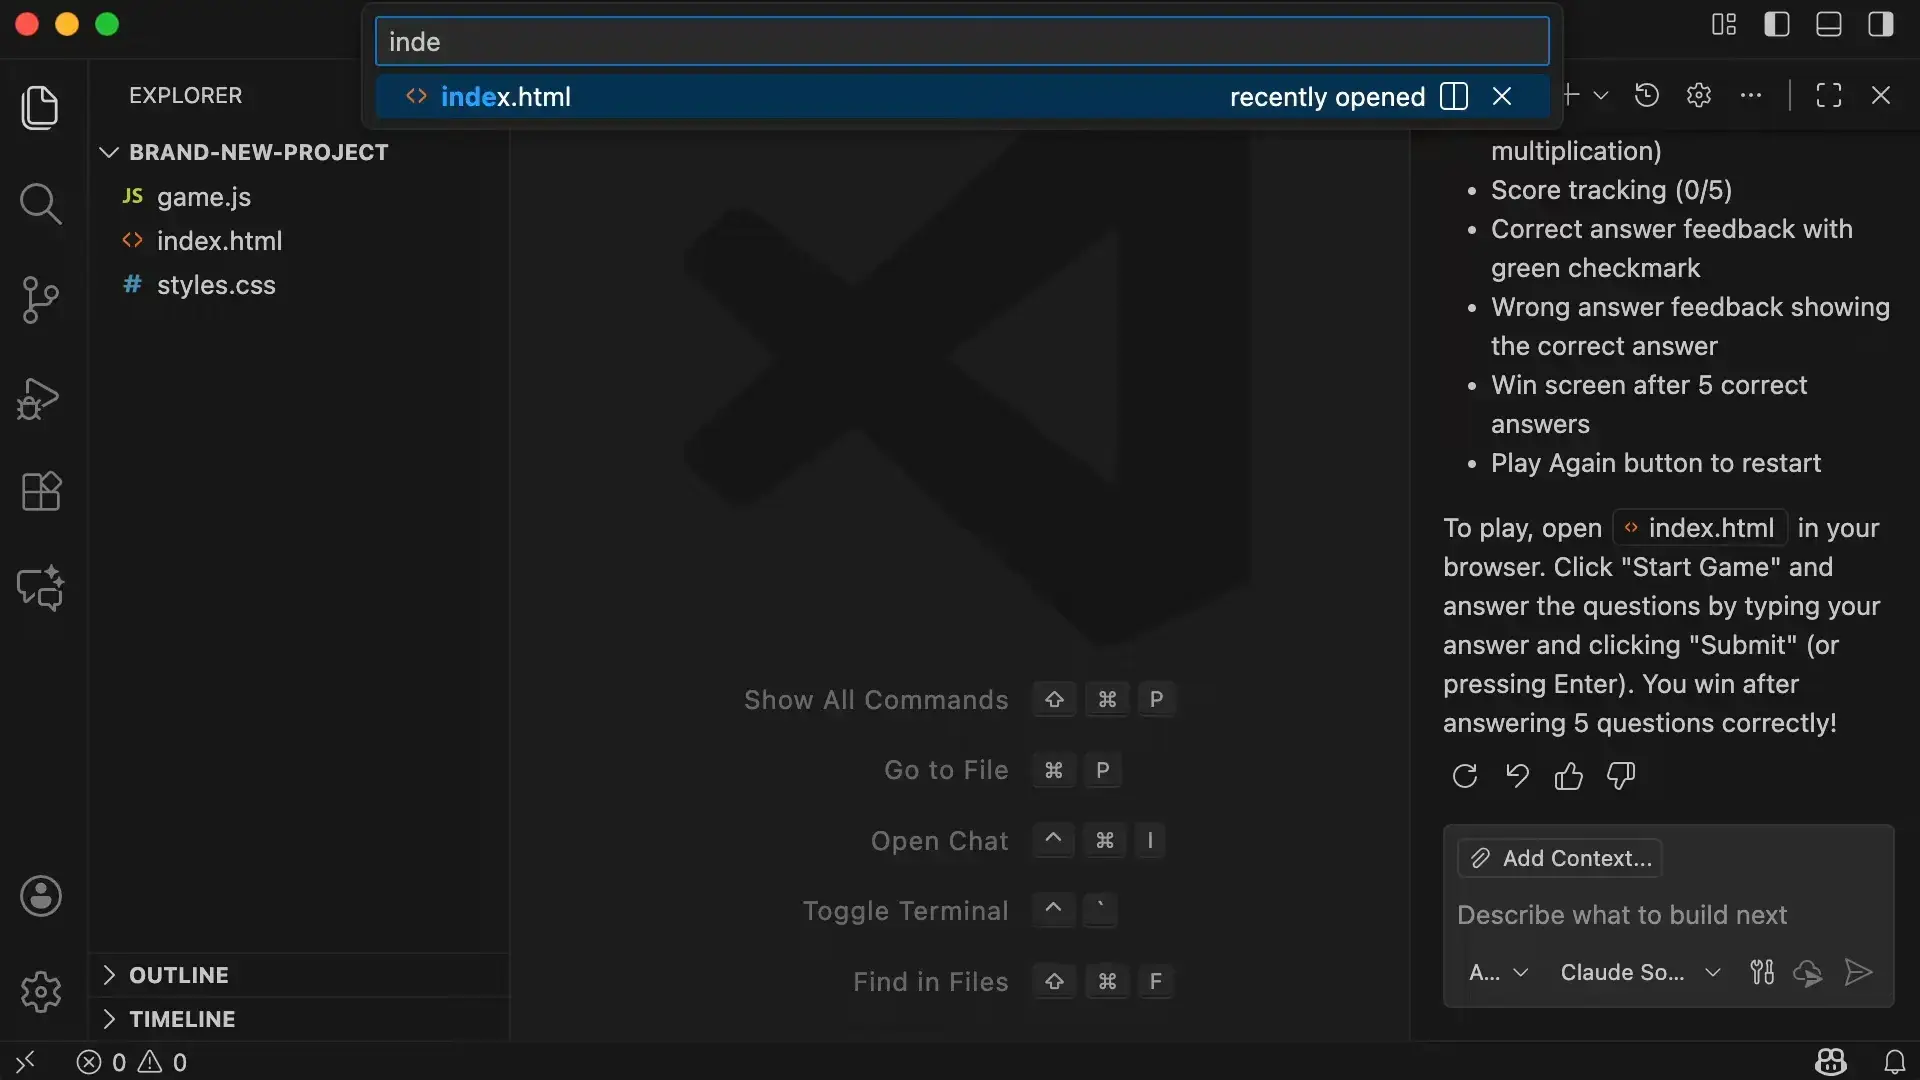Toggle the bottom panel visibility
Image resolution: width=1920 pixels, height=1080 pixels.
(1828, 24)
